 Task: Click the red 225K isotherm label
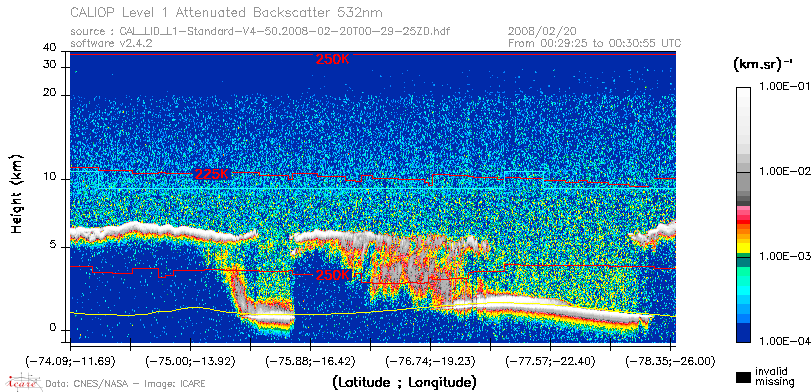pyautogui.click(x=211, y=174)
